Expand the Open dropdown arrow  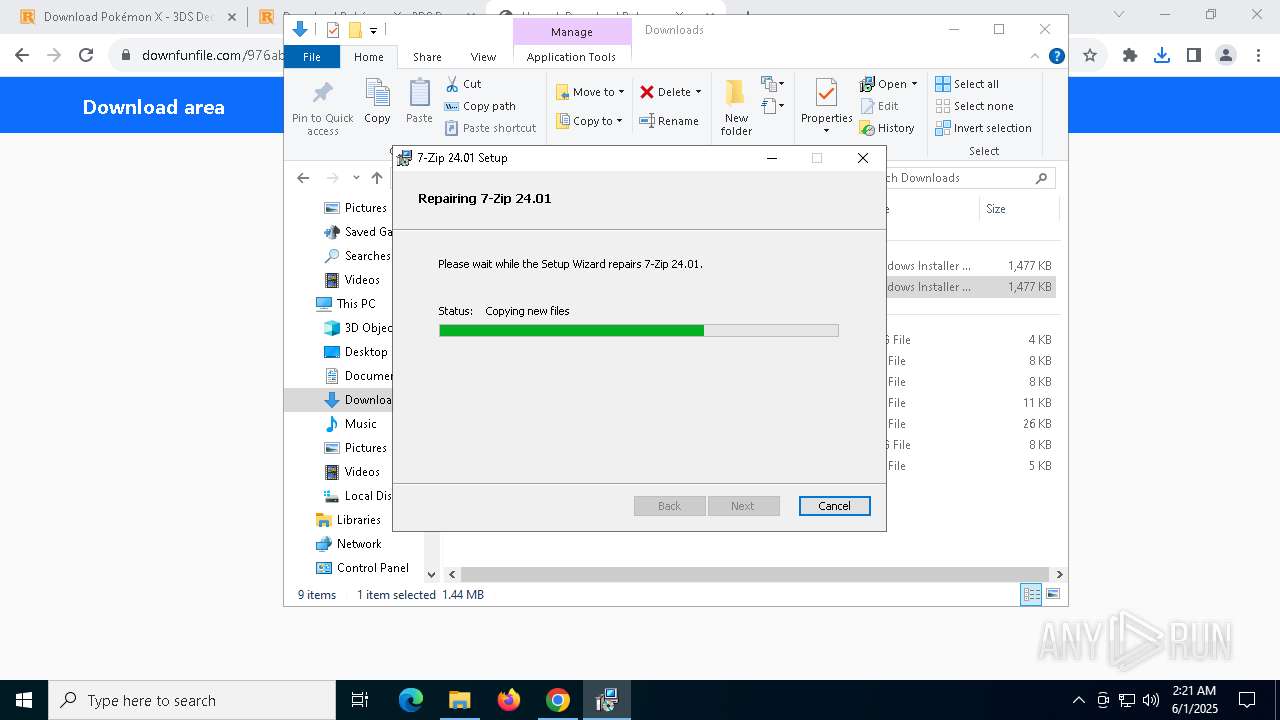click(x=914, y=84)
